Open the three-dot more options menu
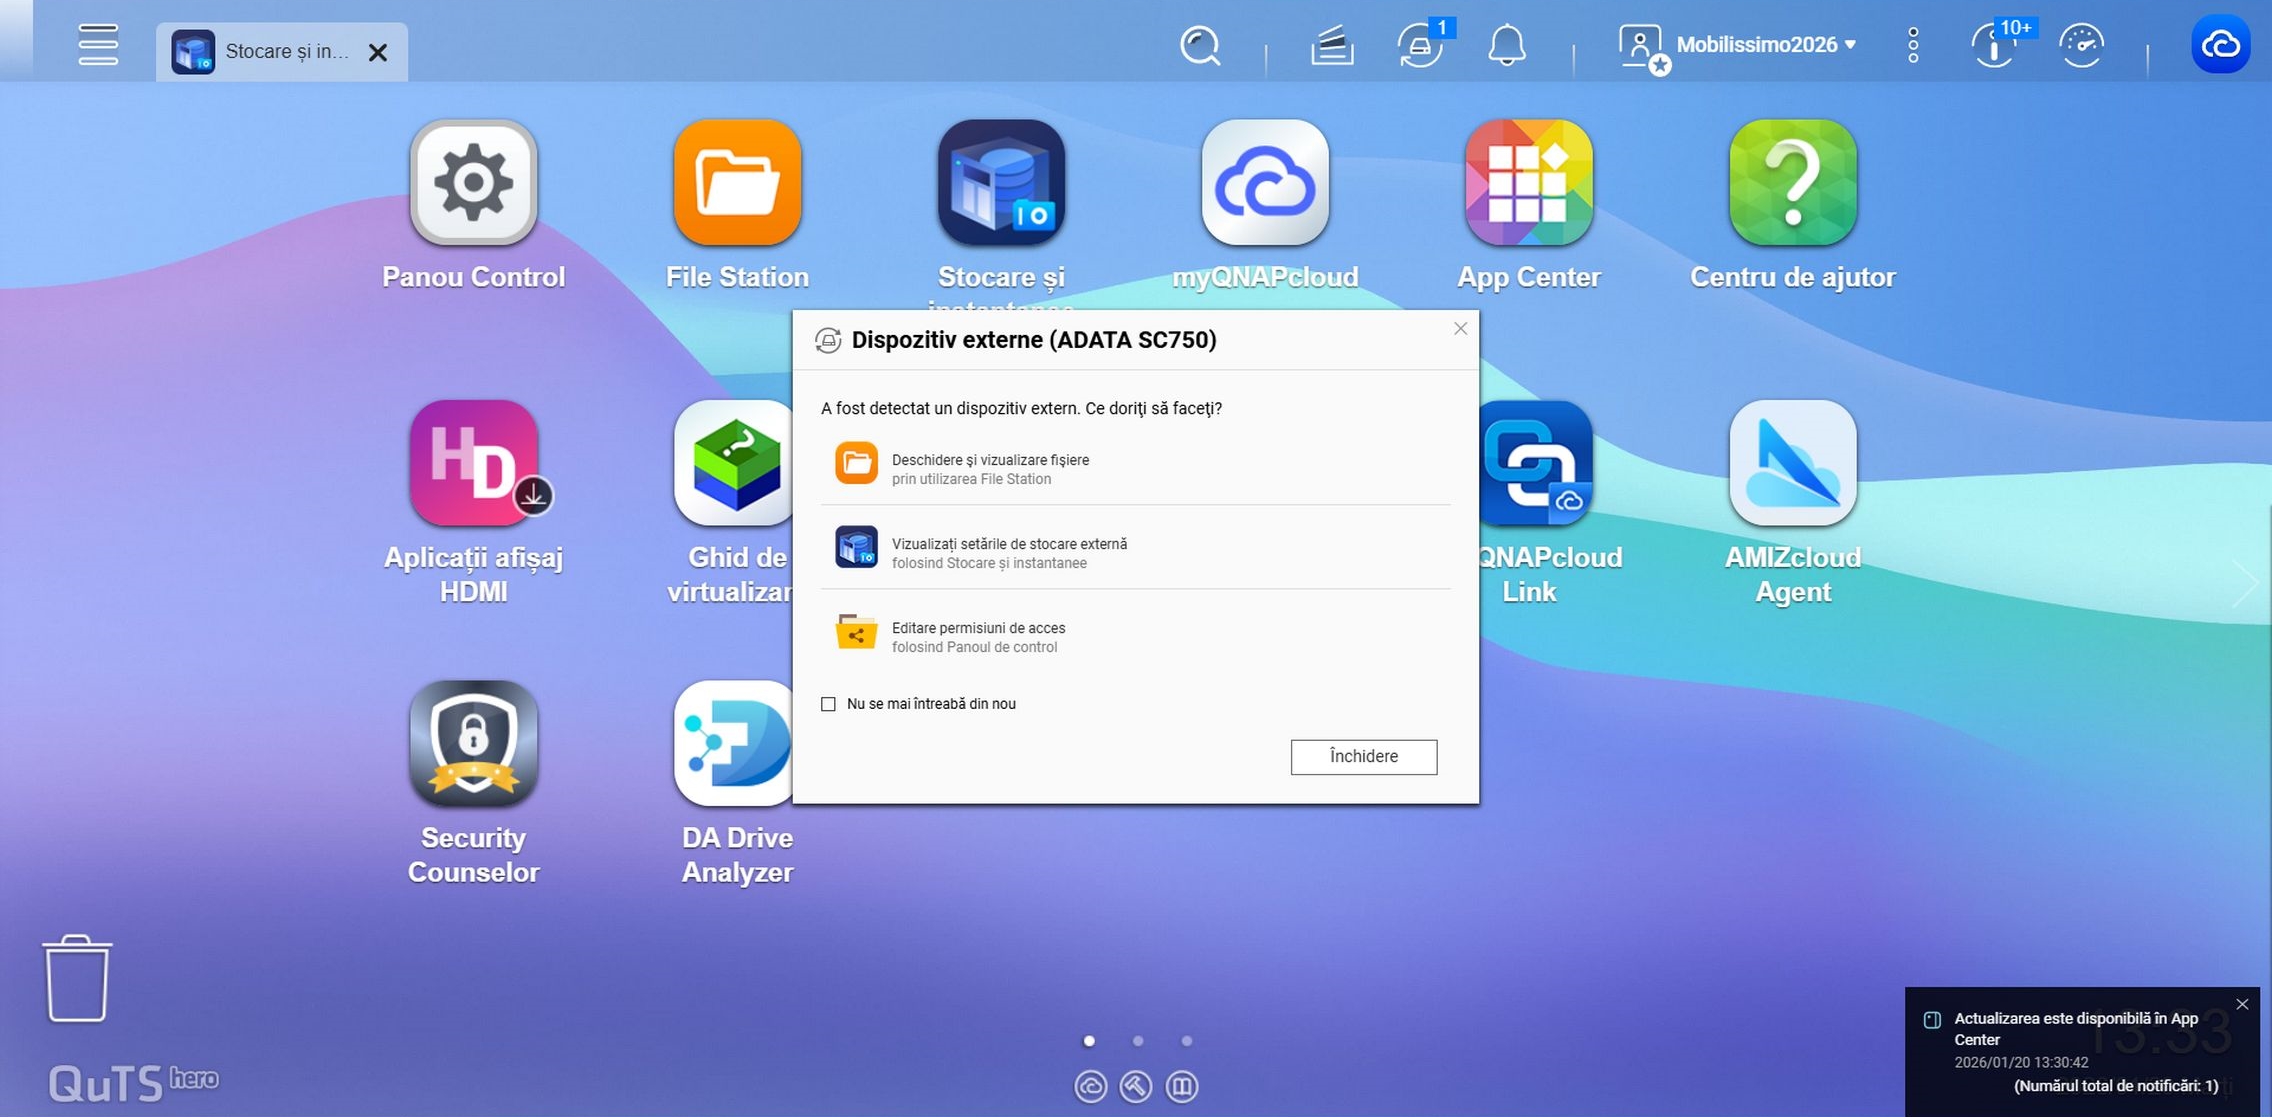Screen dimensions: 2272x1117 click(1912, 46)
